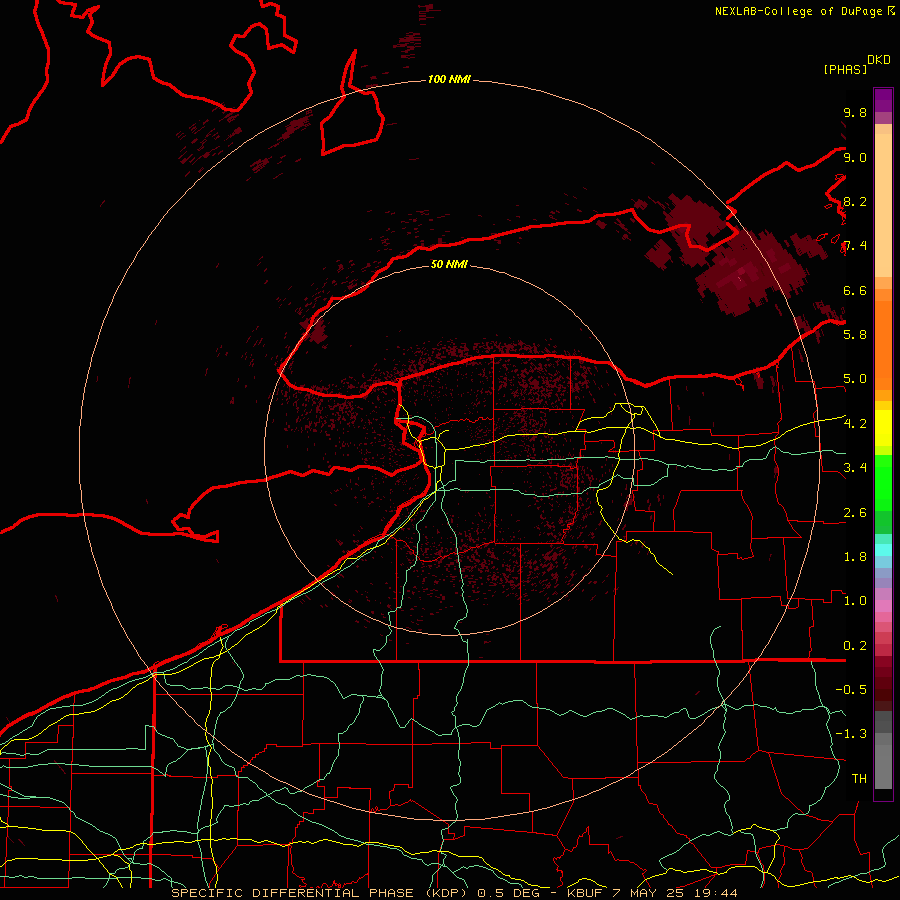Screen dimensions: 900x900
Task: Pick the bright yellow segment of the color bar
Action: pyautogui.click(x=883, y=428)
